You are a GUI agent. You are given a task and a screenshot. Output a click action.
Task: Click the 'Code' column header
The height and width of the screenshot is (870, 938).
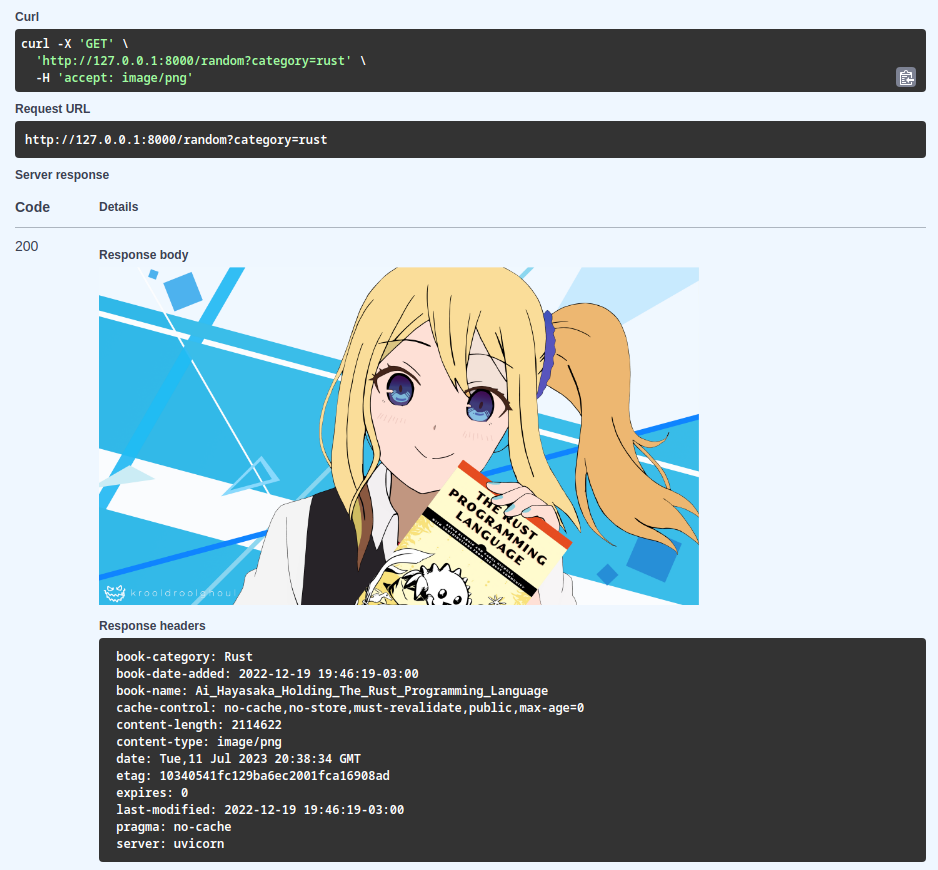click(x=32, y=207)
